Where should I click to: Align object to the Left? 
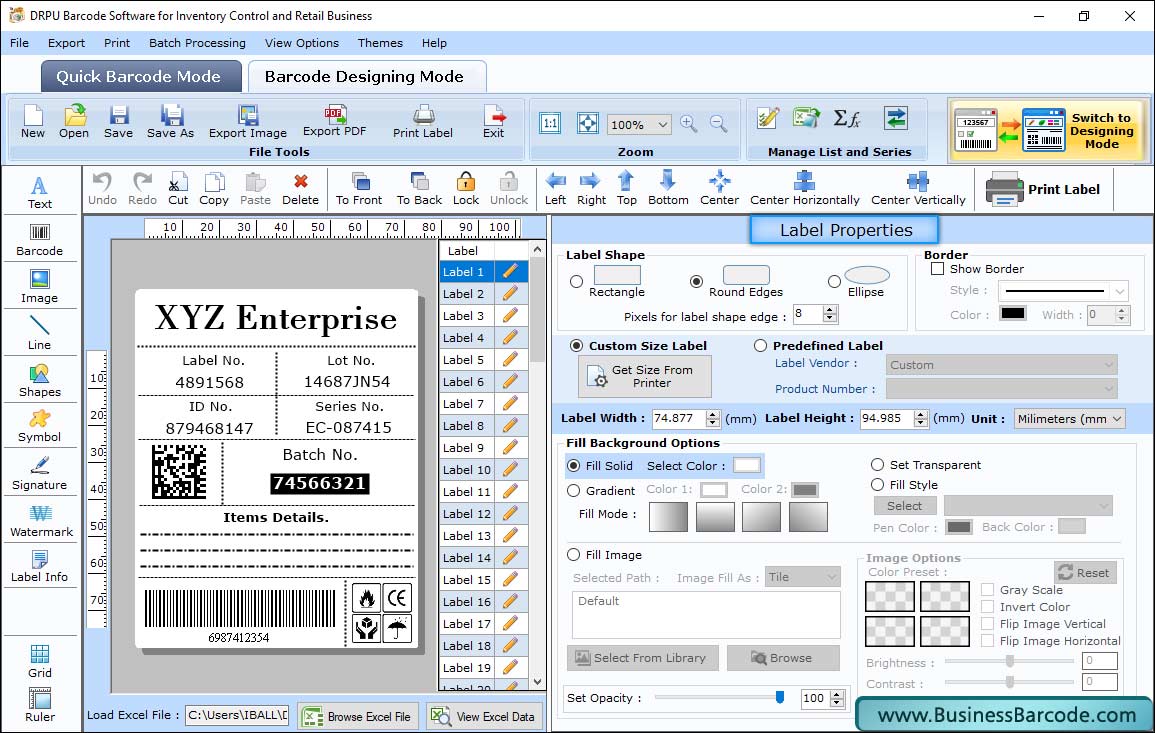click(555, 189)
